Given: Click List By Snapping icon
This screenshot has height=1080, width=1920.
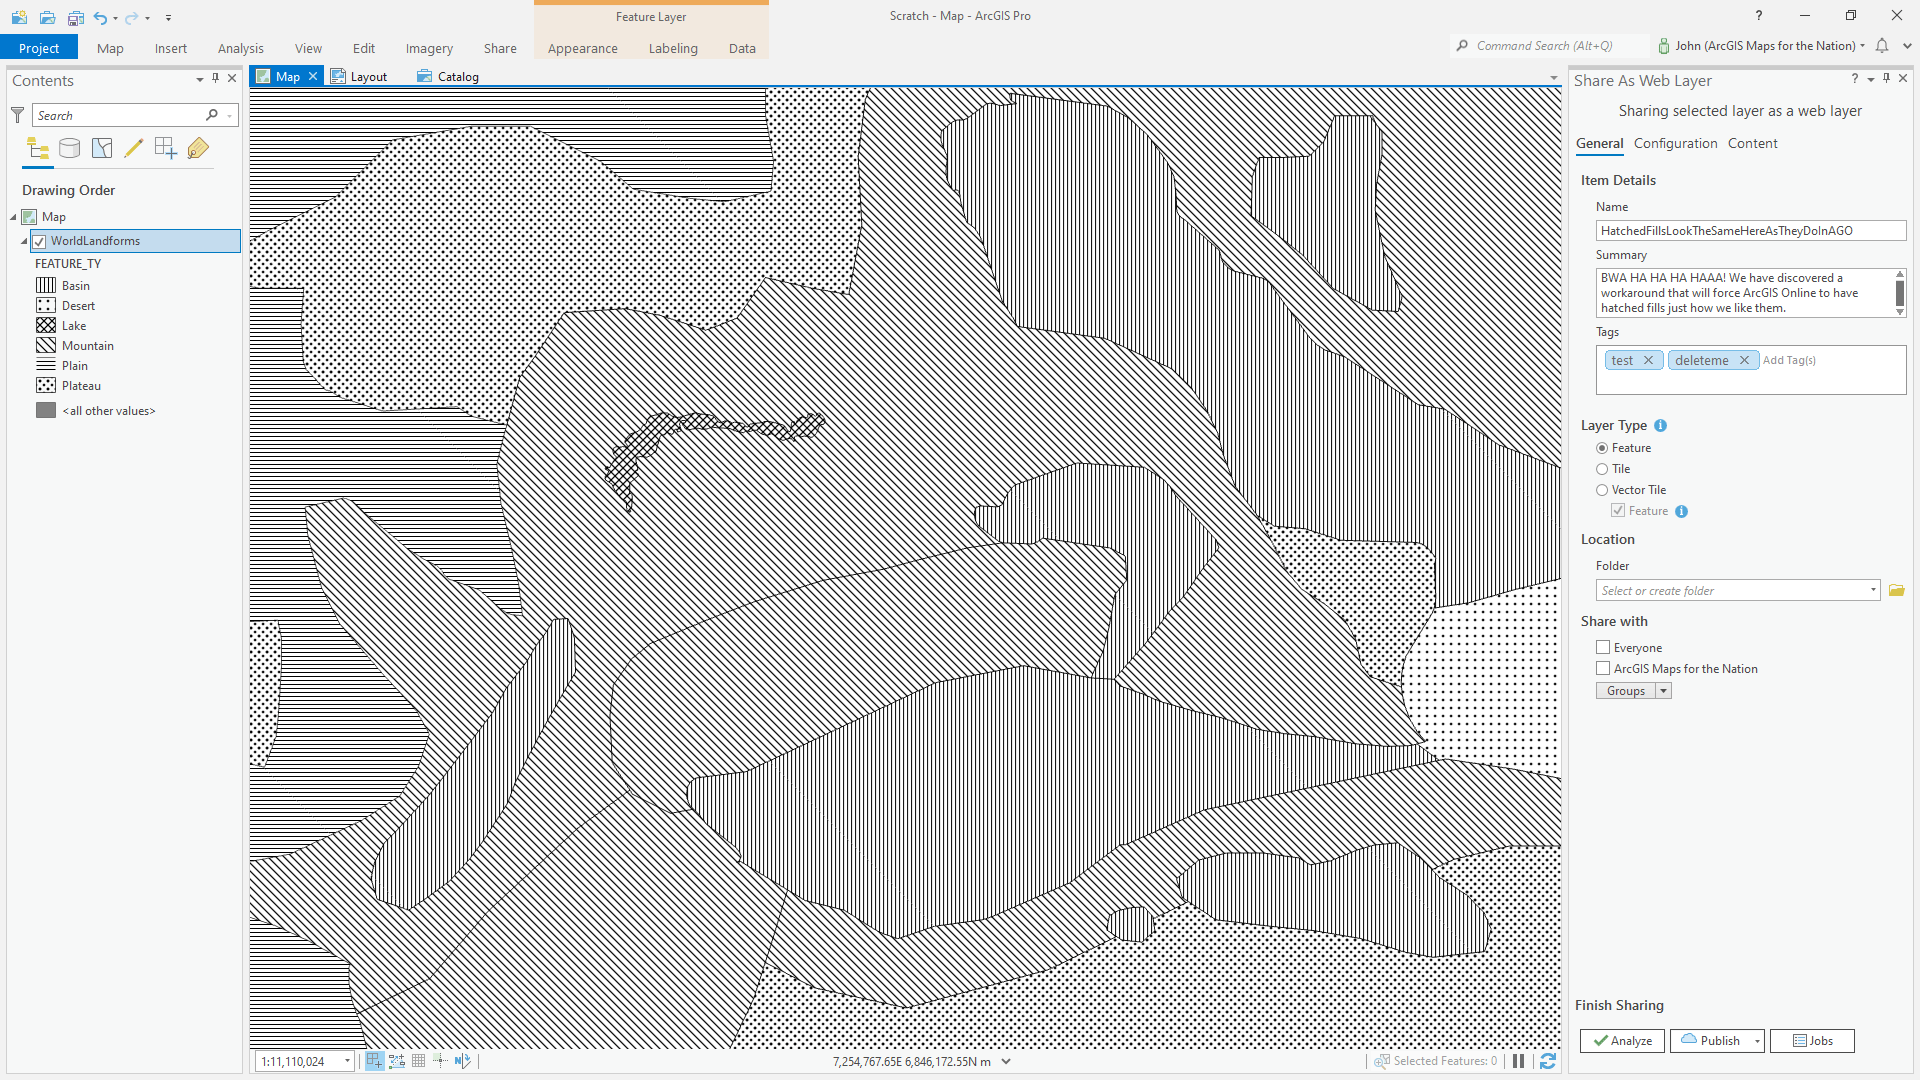Looking at the screenshot, I should coord(166,149).
